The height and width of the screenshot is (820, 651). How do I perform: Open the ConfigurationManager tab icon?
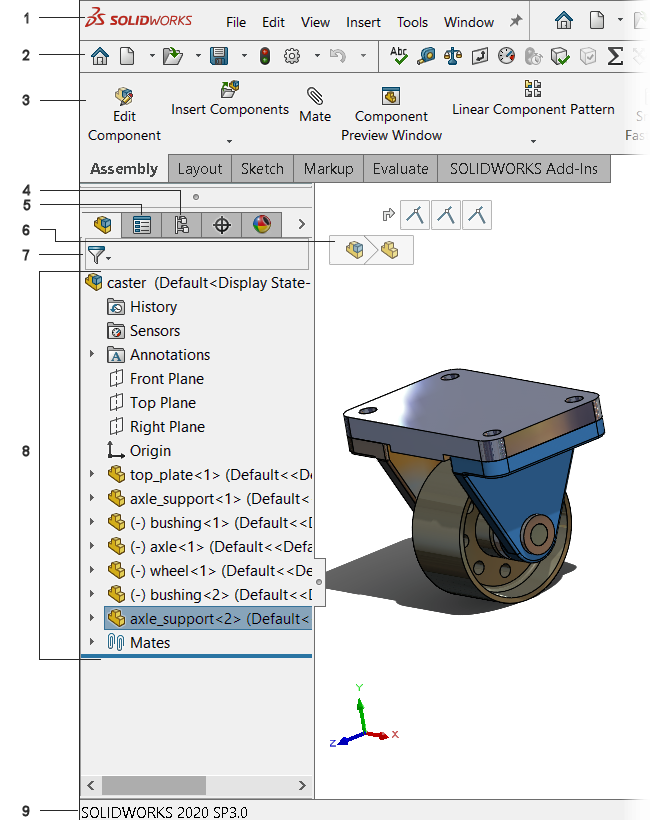182,225
